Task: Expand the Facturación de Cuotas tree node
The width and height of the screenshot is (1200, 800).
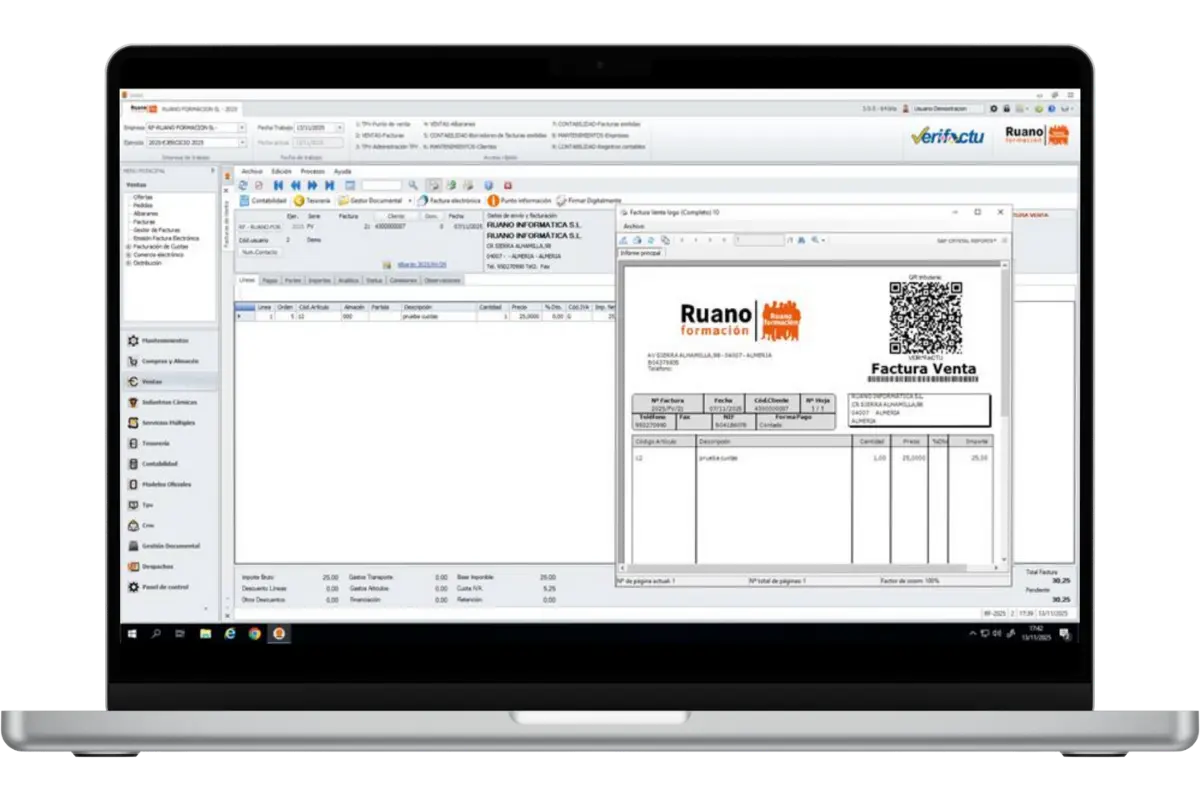Action: (x=128, y=246)
